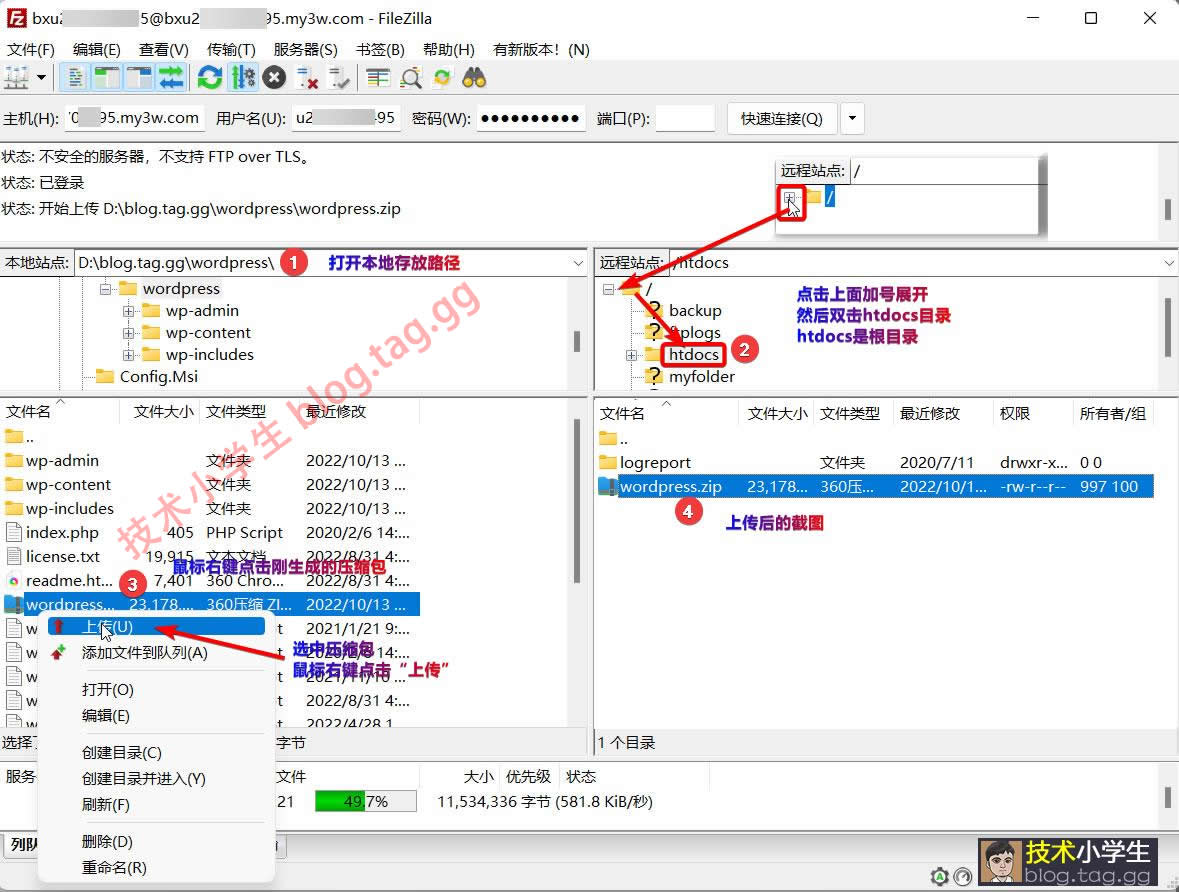Viewport: 1179px width, 892px height.
Task: Select 上传(U) from the context menu
Action: click(107, 626)
